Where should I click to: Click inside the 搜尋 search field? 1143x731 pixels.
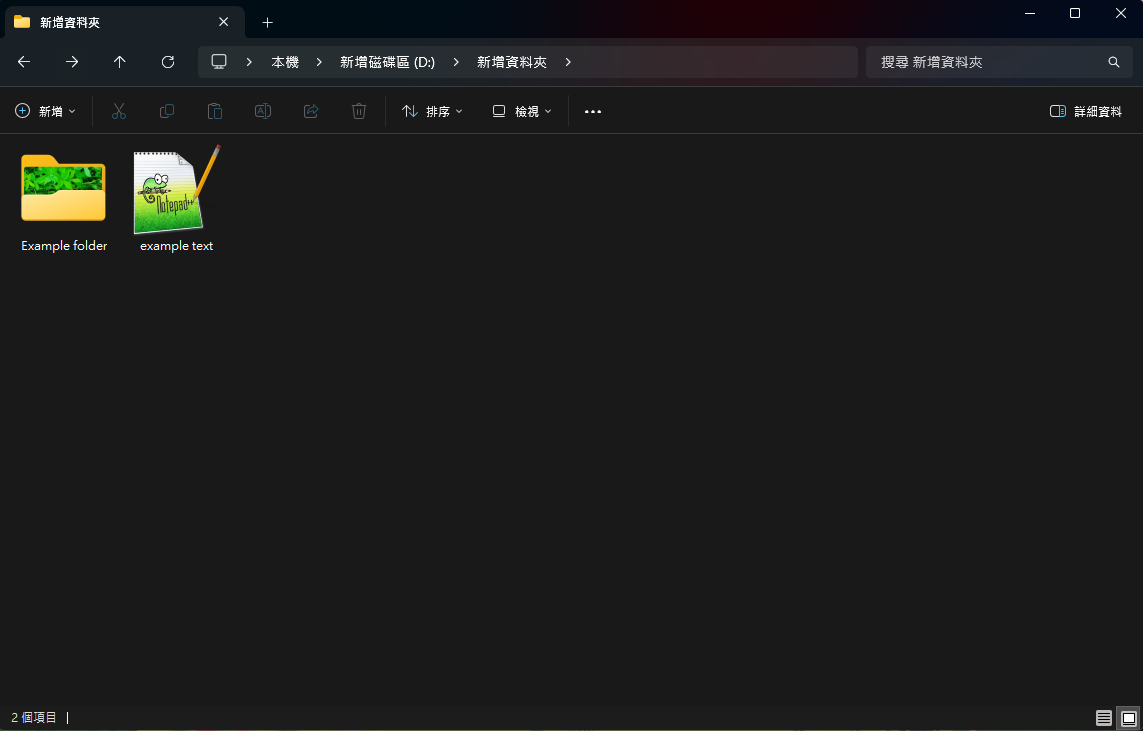coord(998,61)
